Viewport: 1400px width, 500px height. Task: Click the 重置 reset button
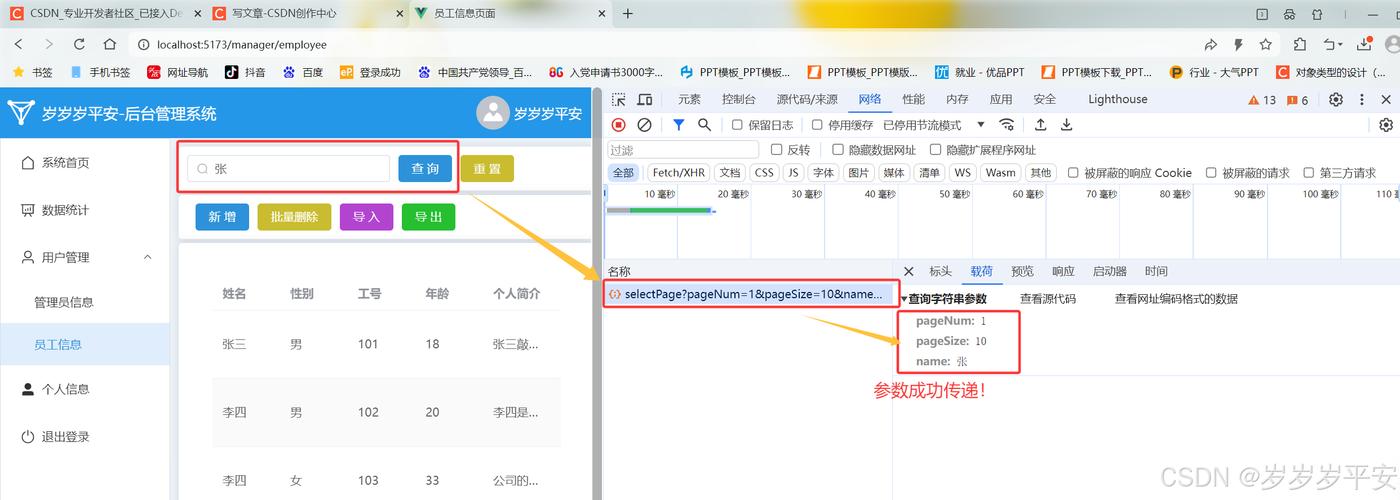tap(487, 169)
